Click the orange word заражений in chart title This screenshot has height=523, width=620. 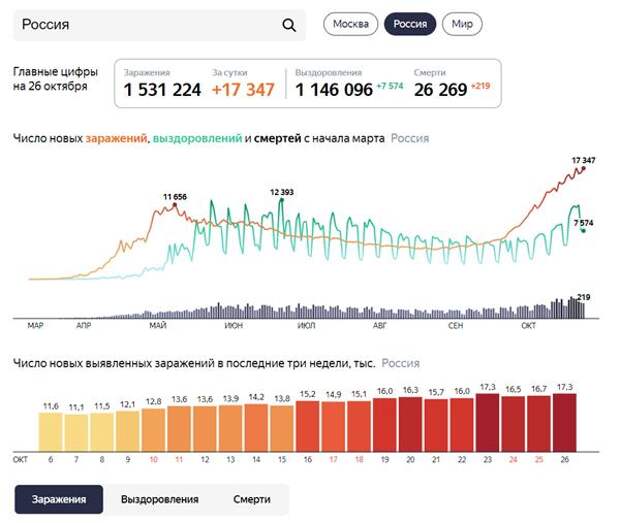(116, 138)
